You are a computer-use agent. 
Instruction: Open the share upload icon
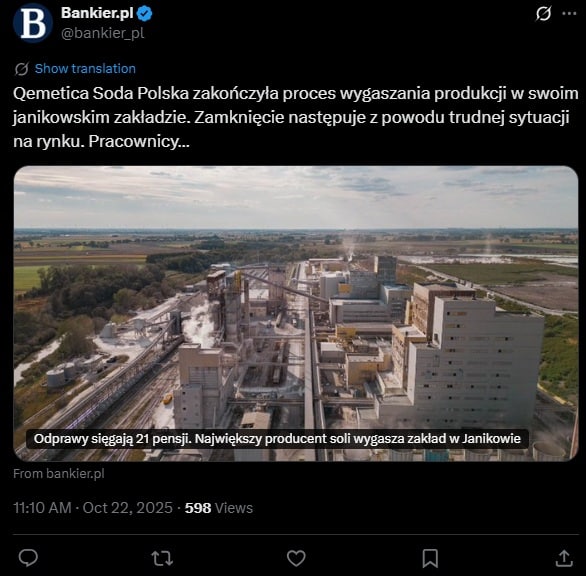564,558
